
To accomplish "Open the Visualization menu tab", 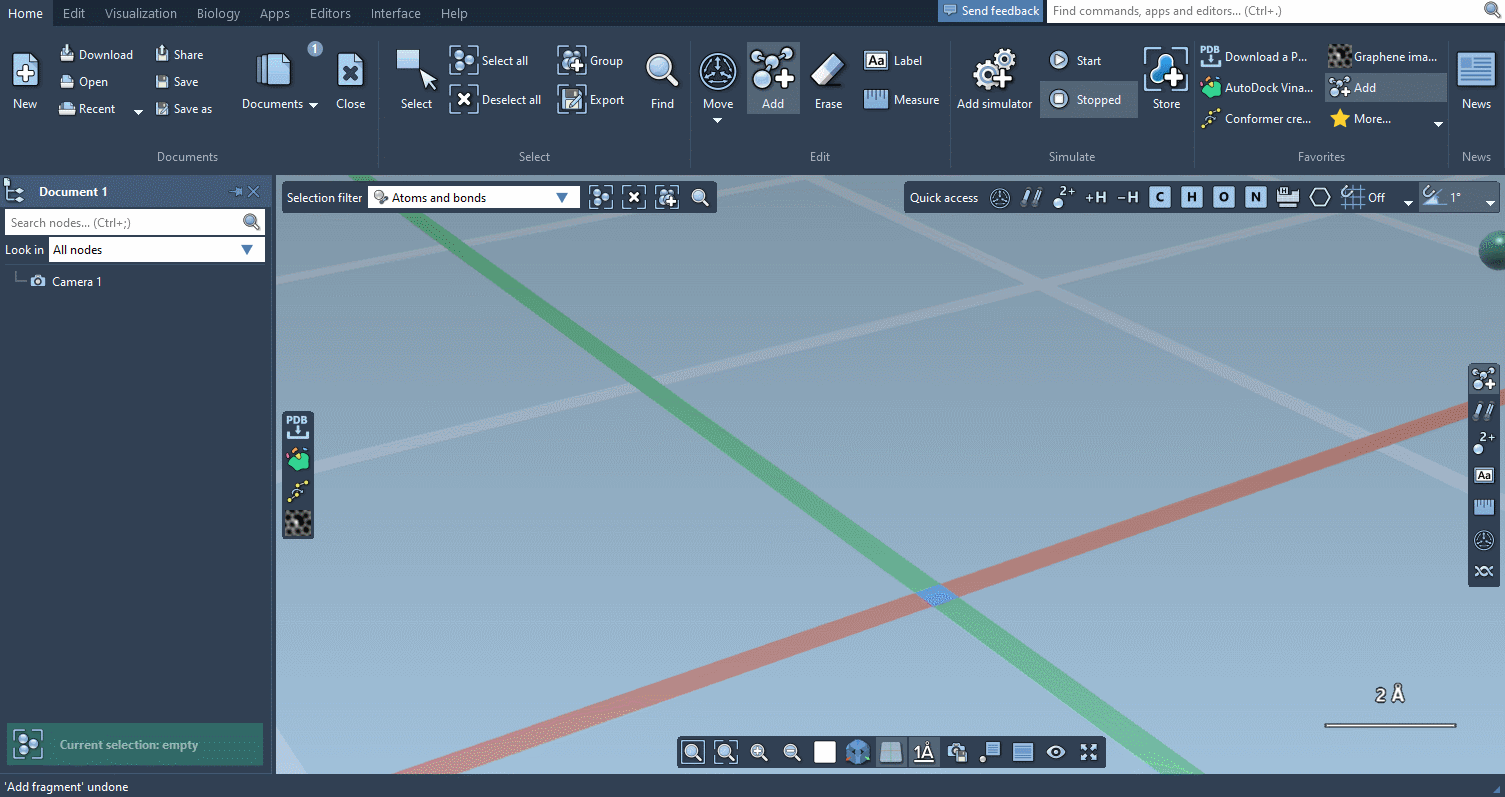I will 141,13.
